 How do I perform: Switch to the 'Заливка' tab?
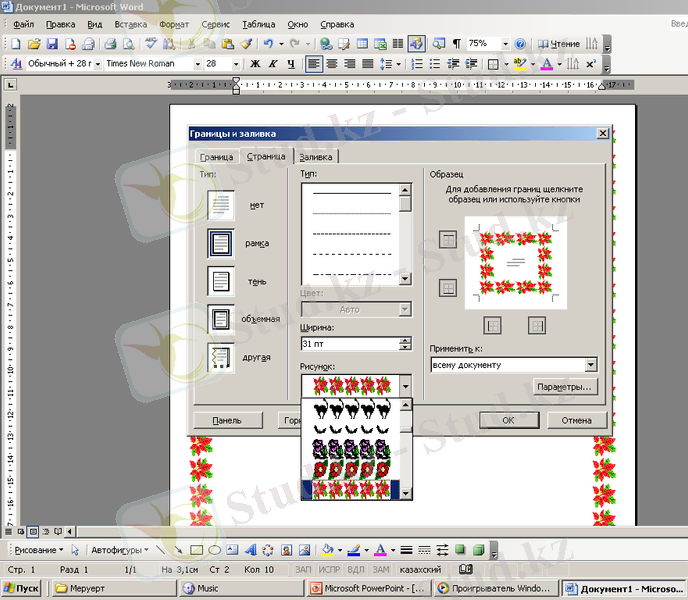316,157
